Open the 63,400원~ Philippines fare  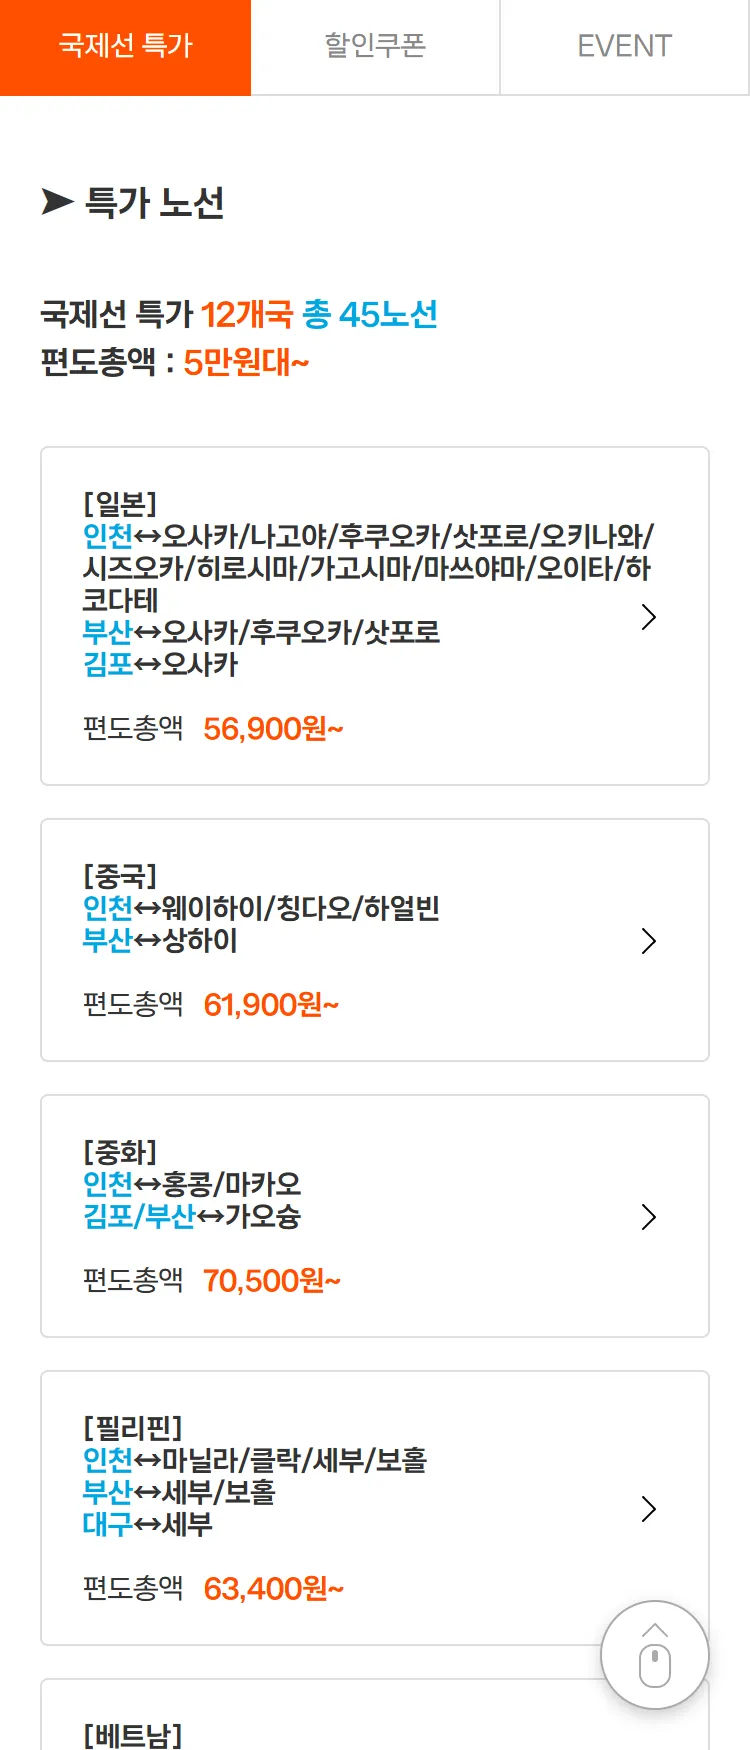(x=273, y=1589)
